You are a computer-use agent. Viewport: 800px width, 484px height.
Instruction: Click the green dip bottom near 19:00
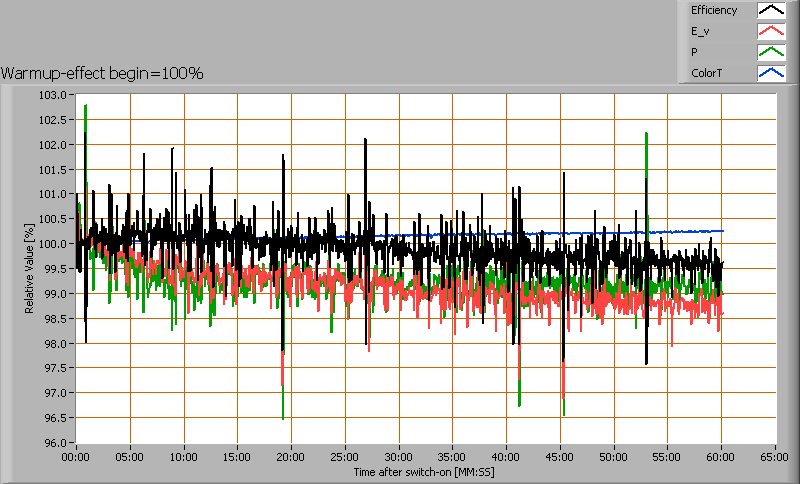click(283, 417)
